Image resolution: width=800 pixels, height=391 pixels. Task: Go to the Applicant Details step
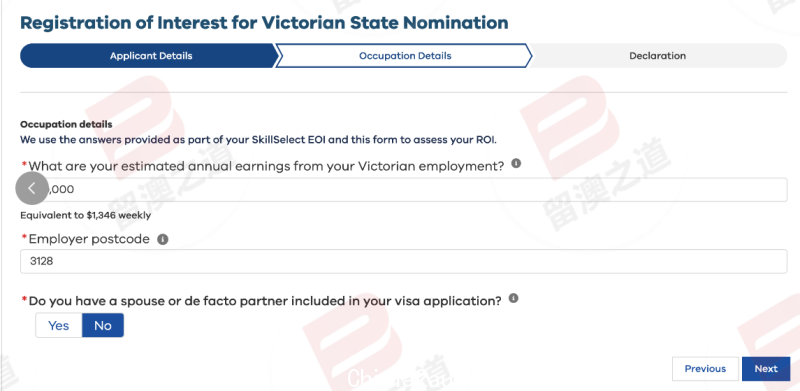[x=151, y=56]
